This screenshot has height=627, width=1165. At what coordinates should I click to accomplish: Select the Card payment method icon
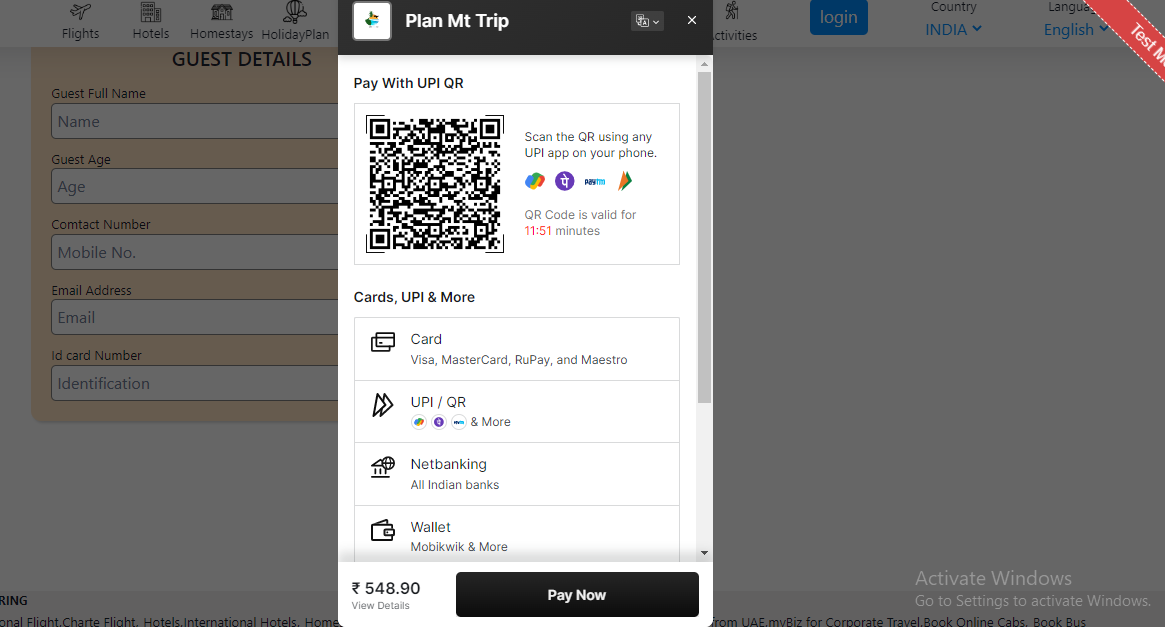pyautogui.click(x=383, y=341)
